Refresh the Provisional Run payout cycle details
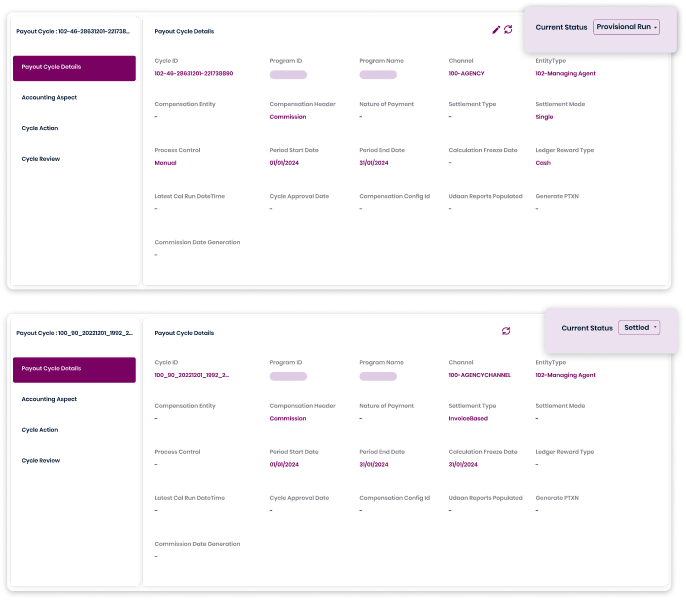This screenshot has width=686, height=600. pos(508,30)
